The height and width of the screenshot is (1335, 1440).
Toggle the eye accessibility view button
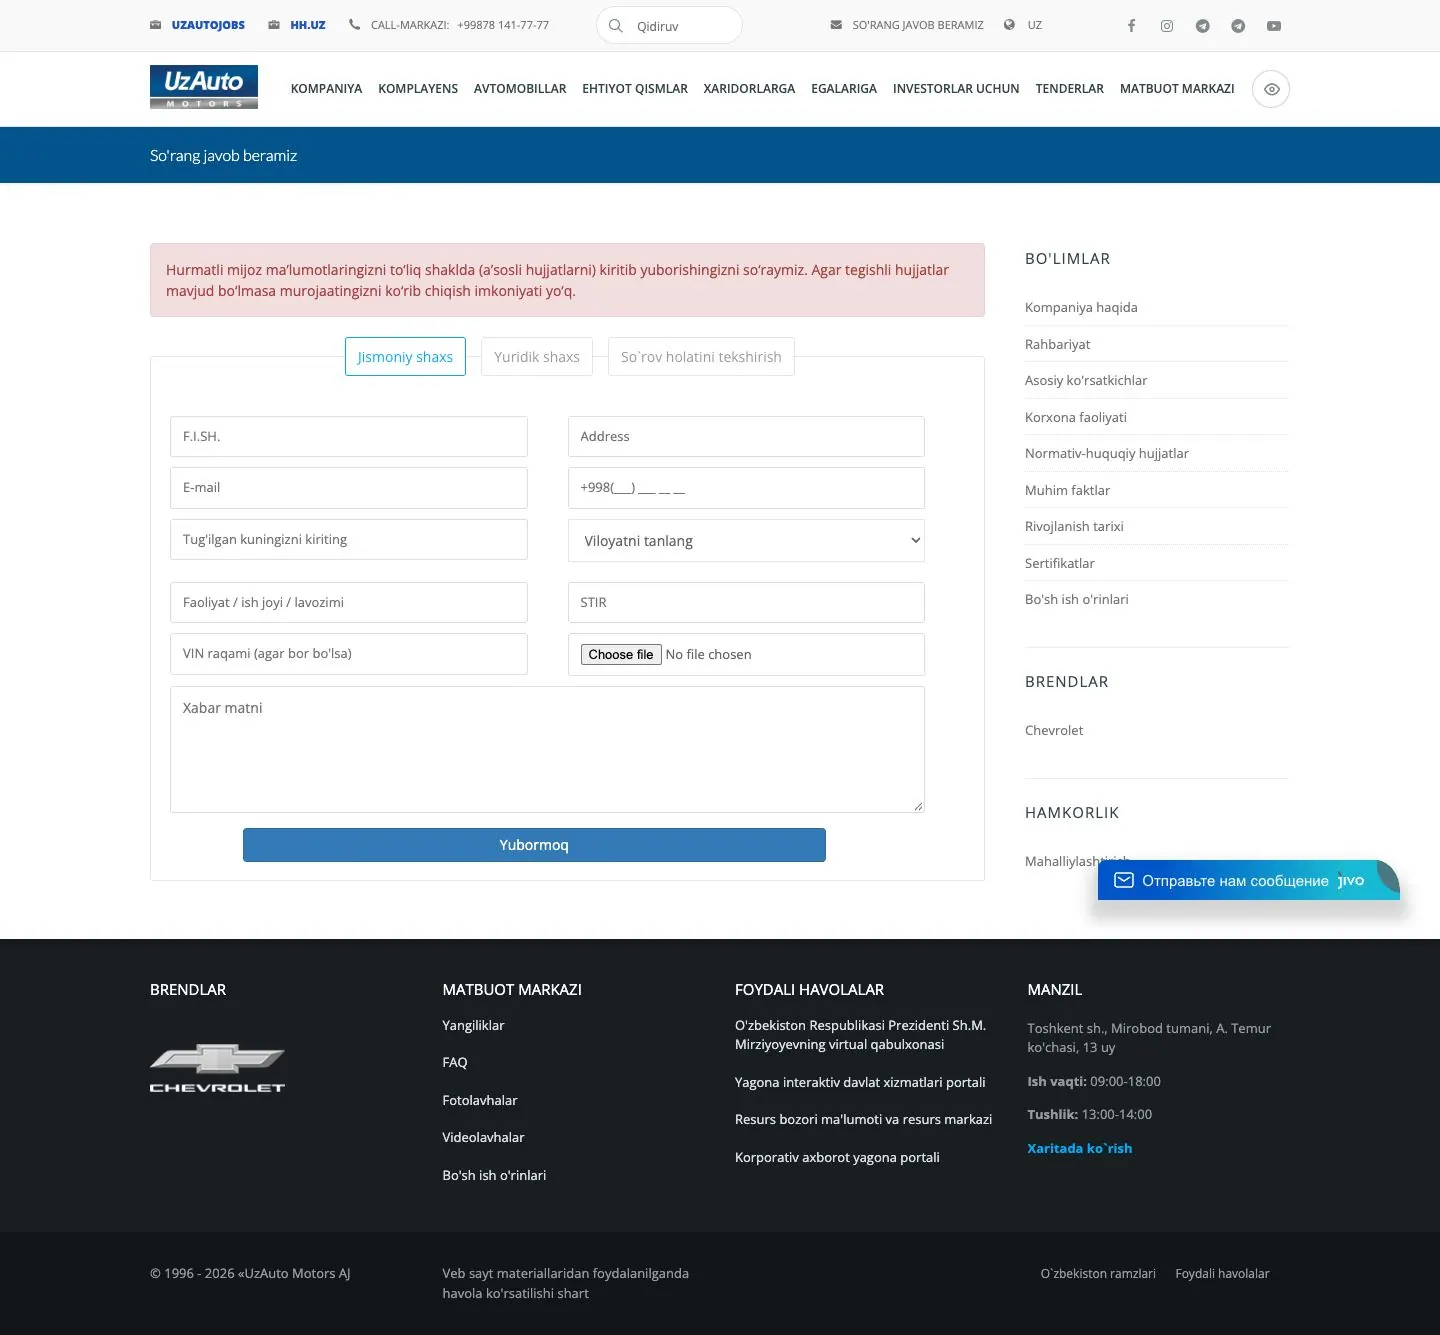(x=1271, y=89)
